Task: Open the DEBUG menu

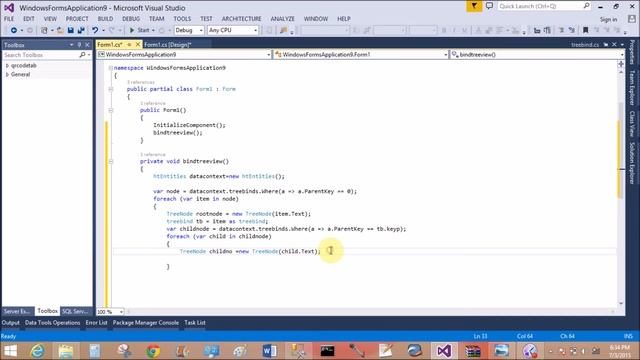Action: (131, 19)
